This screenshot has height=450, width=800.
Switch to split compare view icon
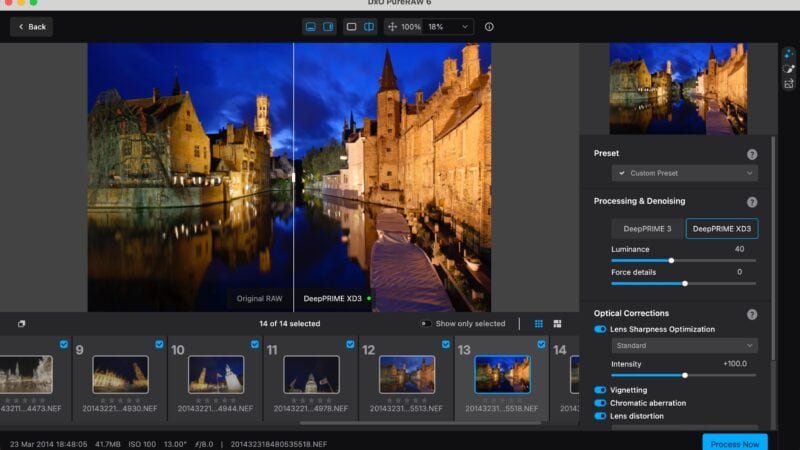[x=369, y=27]
